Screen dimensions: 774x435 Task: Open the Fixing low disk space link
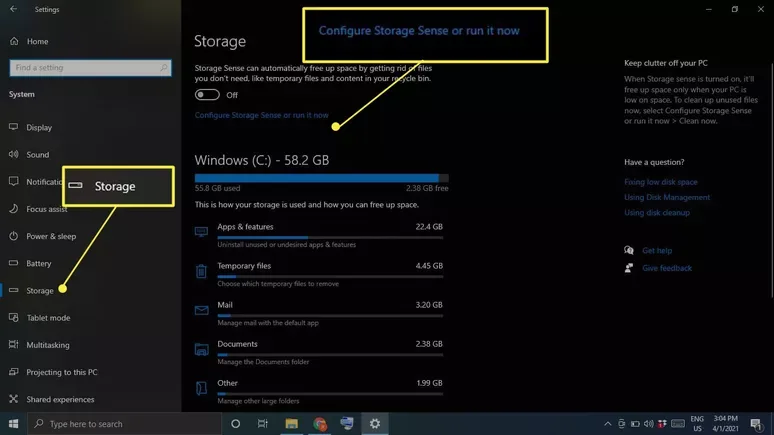pyautogui.click(x=660, y=182)
